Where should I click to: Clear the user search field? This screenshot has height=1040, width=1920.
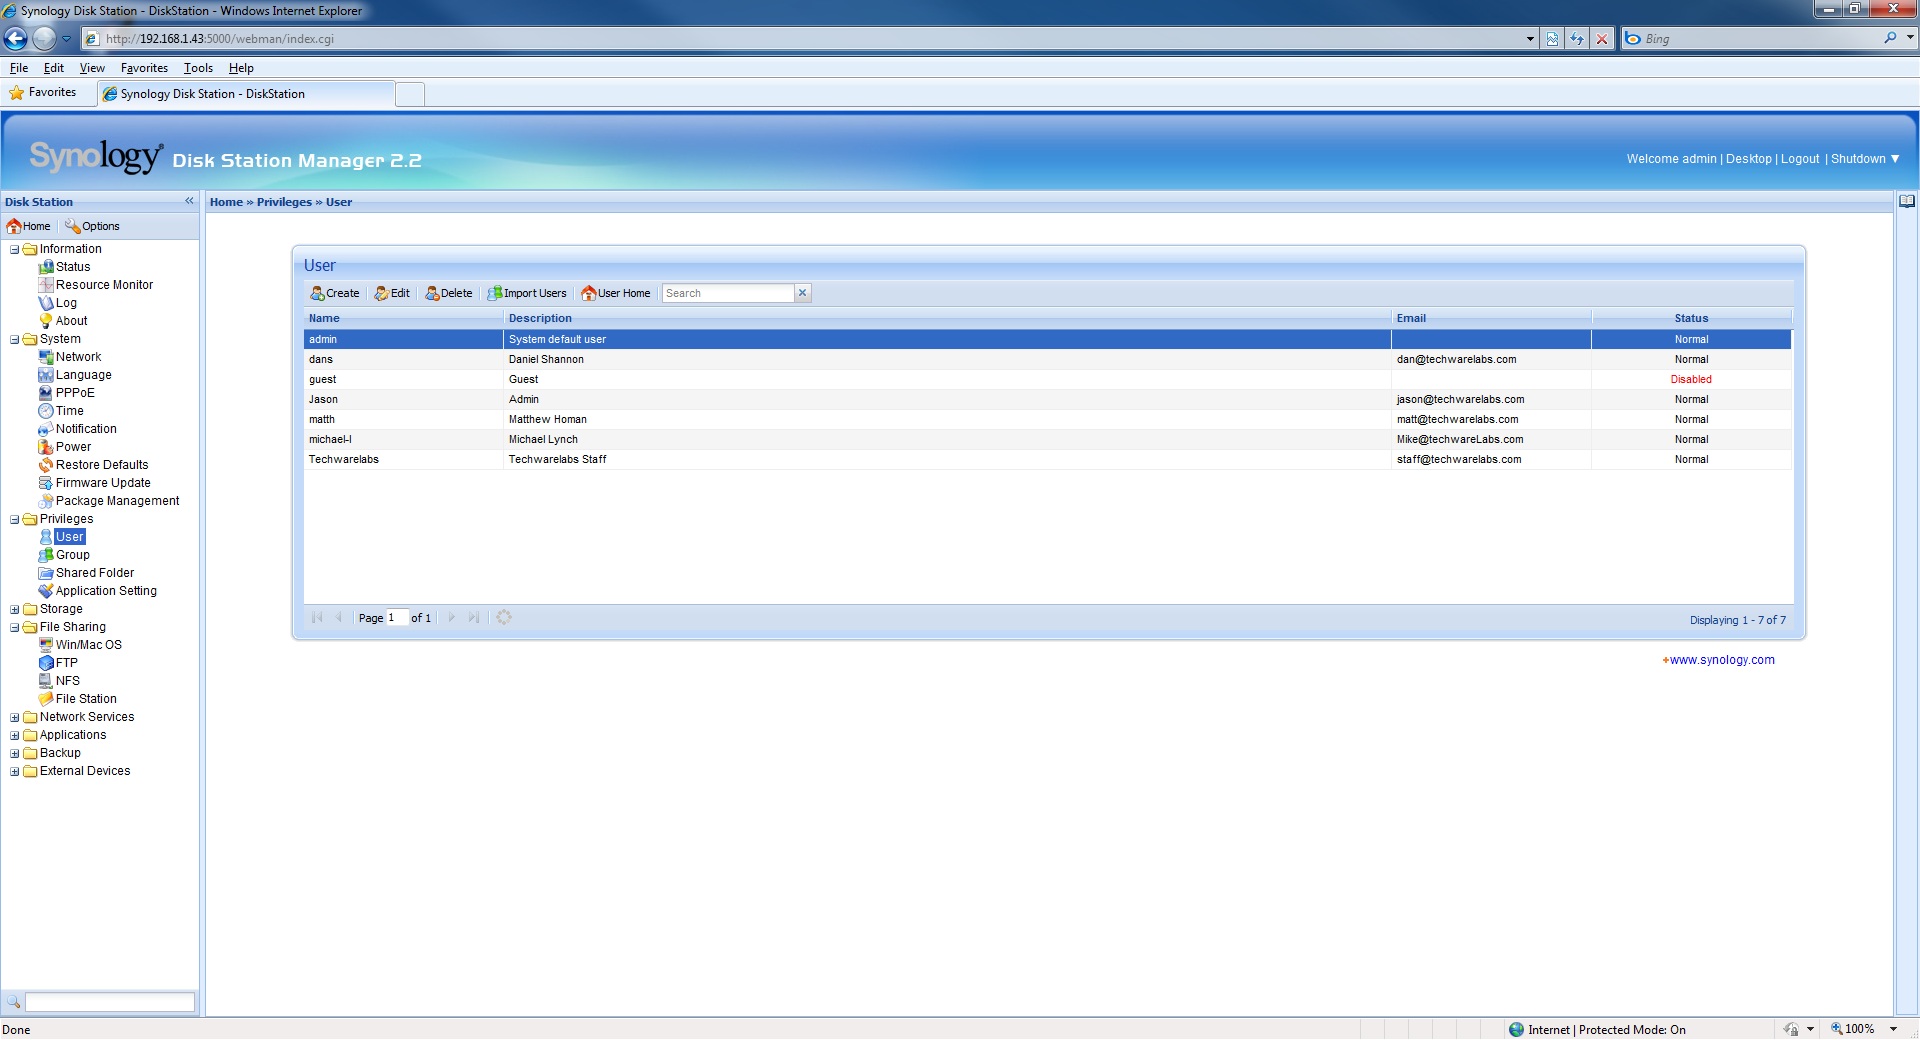tap(802, 293)
